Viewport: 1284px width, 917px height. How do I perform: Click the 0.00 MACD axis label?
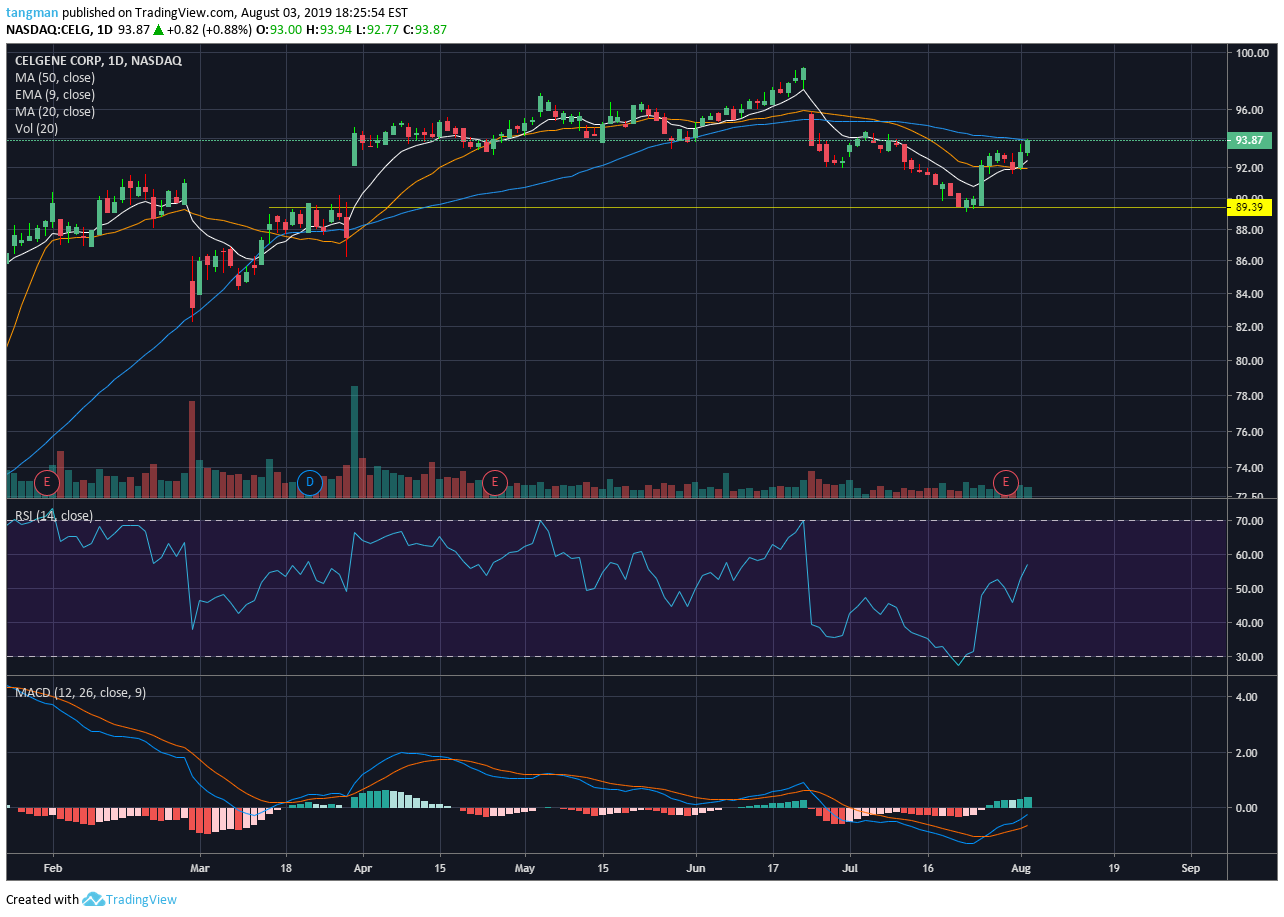[1246, 808]
